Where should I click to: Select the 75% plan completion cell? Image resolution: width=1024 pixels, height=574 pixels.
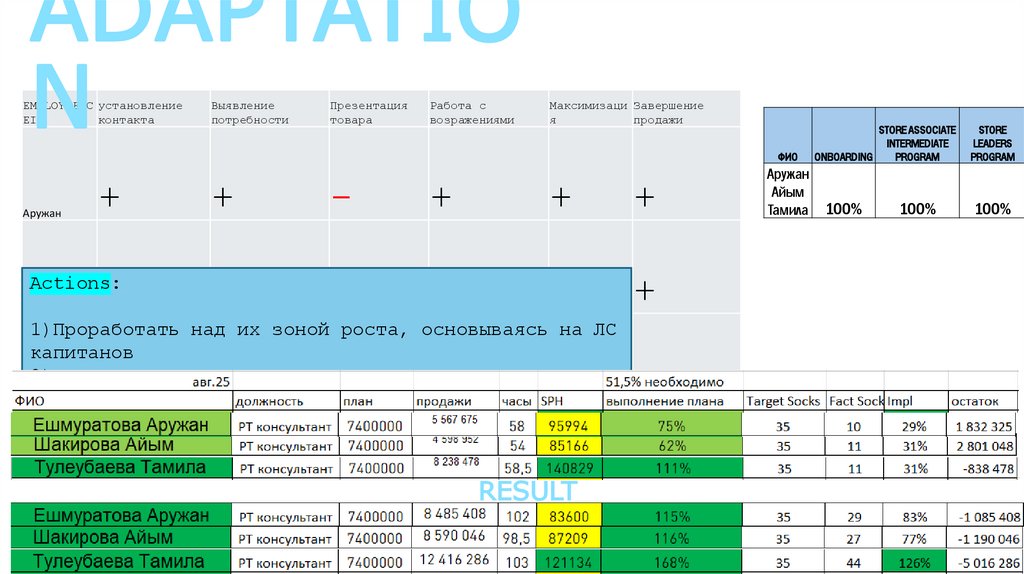(671, 426)
